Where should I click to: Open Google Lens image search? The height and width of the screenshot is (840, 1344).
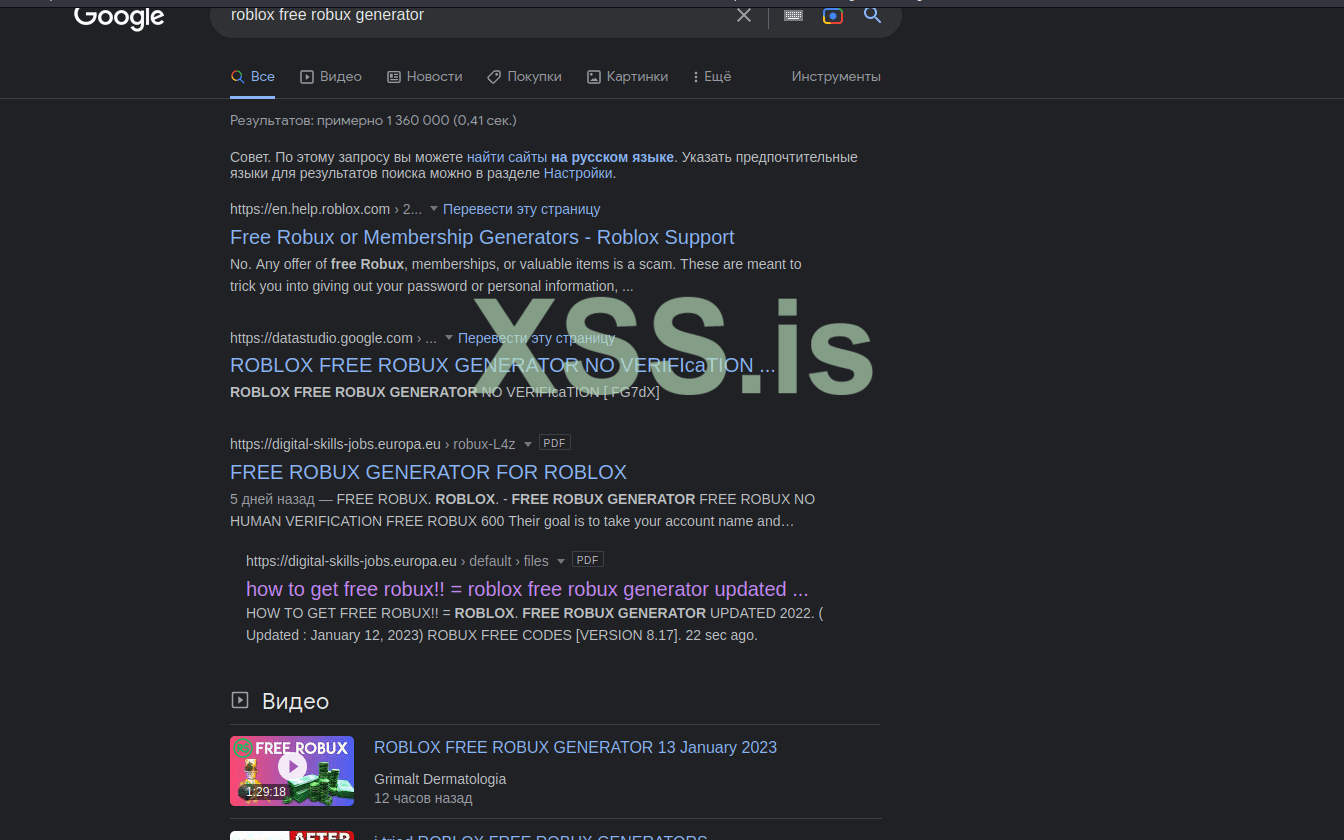tap(832, 15)
